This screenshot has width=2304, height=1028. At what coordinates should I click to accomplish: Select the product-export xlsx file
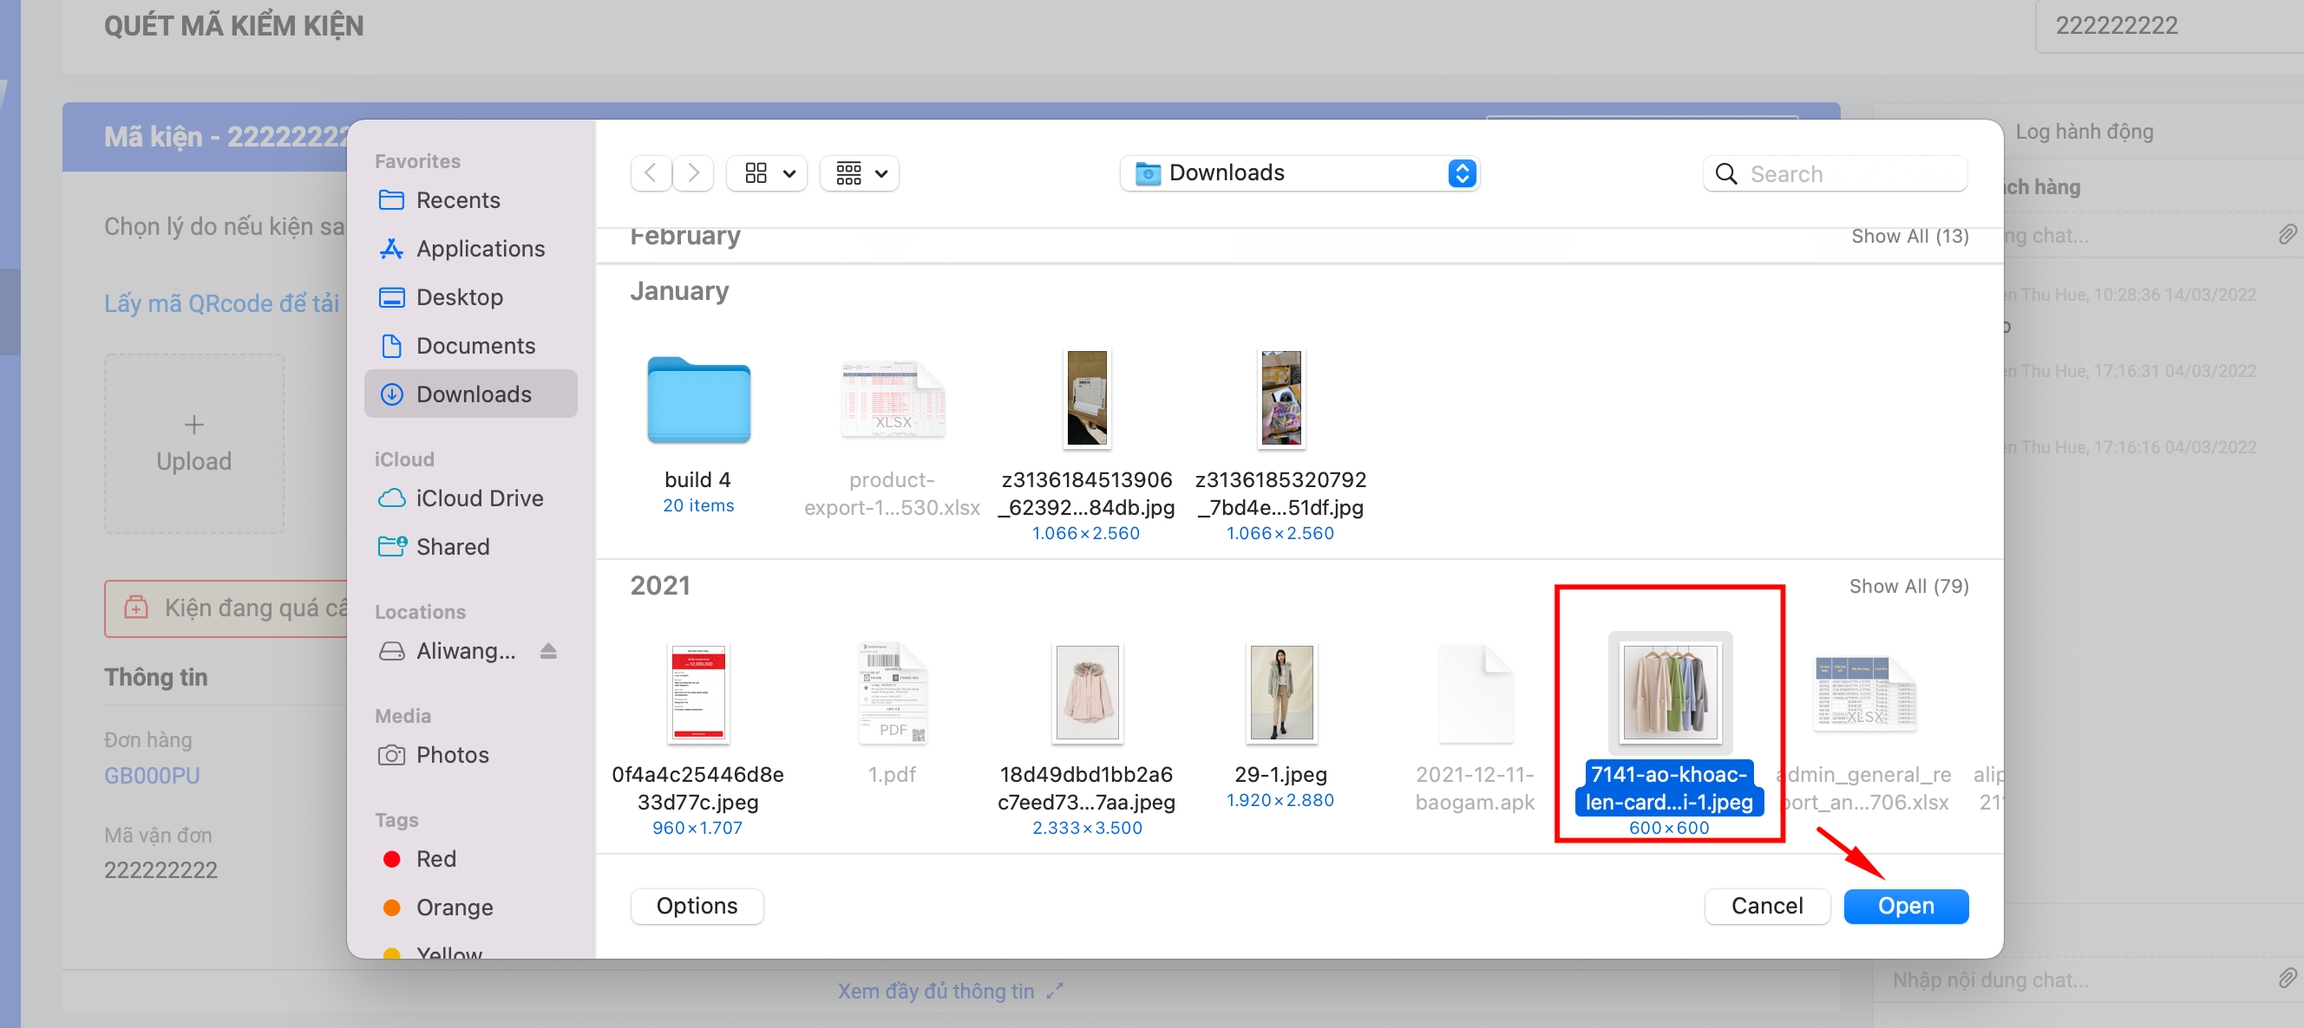(x=892, y=401)
